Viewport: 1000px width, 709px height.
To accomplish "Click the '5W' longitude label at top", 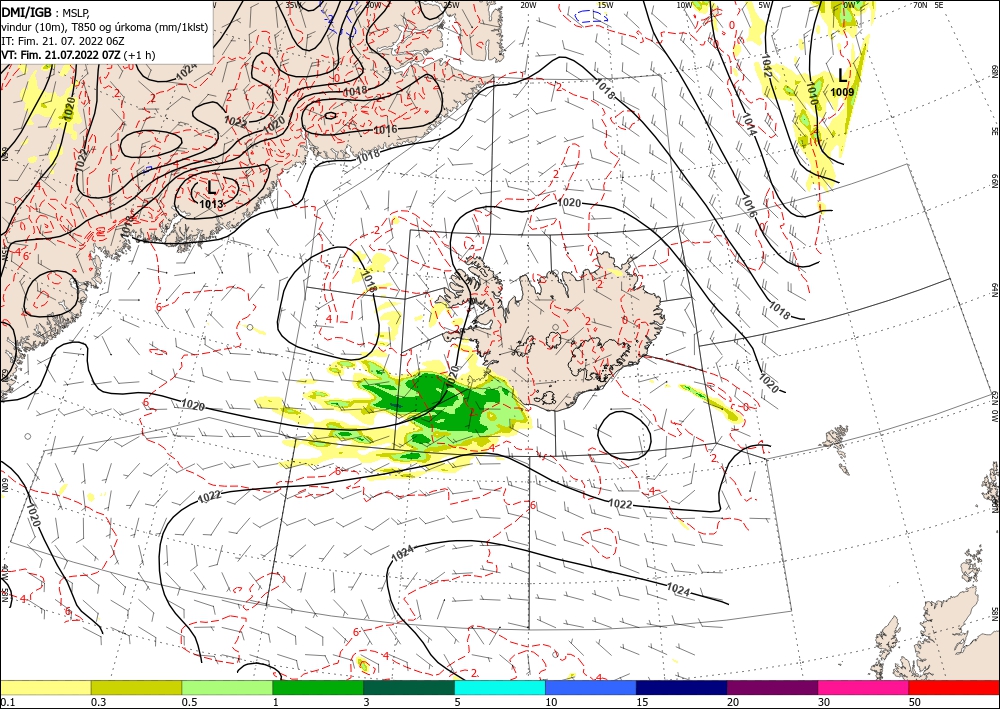I will tap(765, 5).
